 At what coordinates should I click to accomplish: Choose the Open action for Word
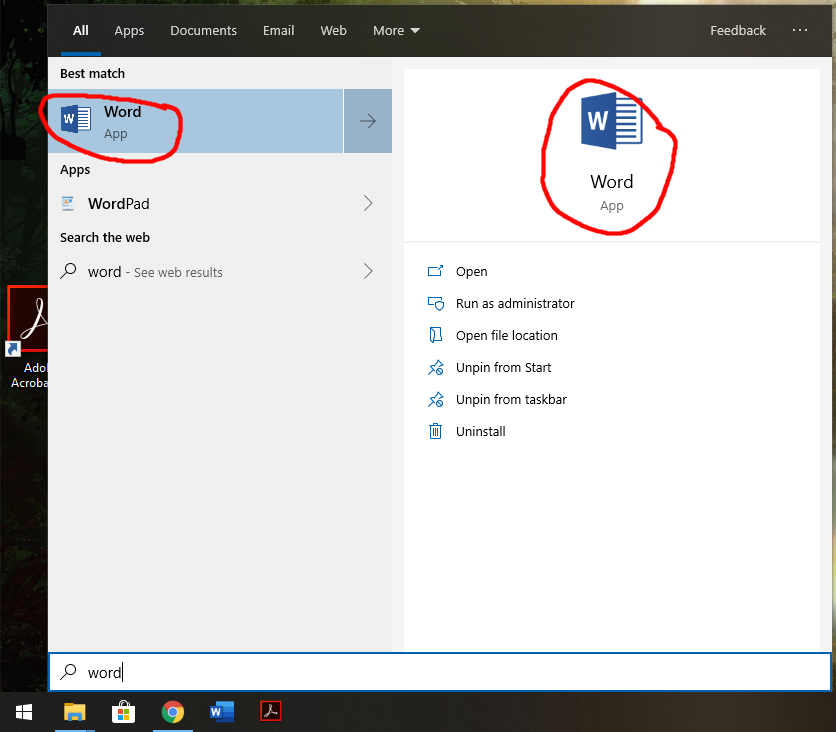(471, 271)
